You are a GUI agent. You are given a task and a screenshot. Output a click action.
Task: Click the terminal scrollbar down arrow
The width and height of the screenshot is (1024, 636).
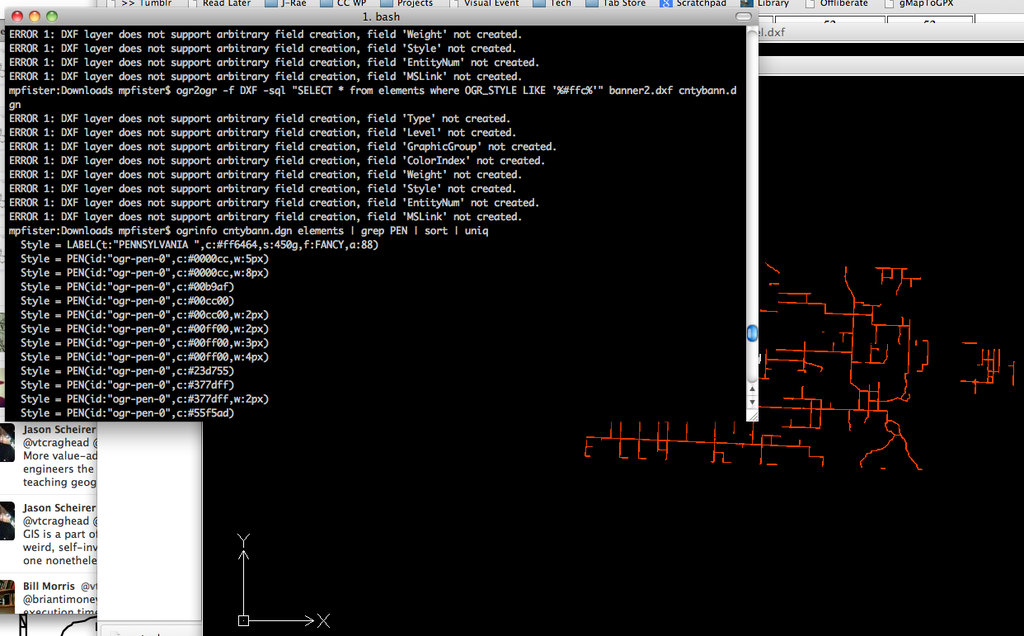tap(752, 402)
